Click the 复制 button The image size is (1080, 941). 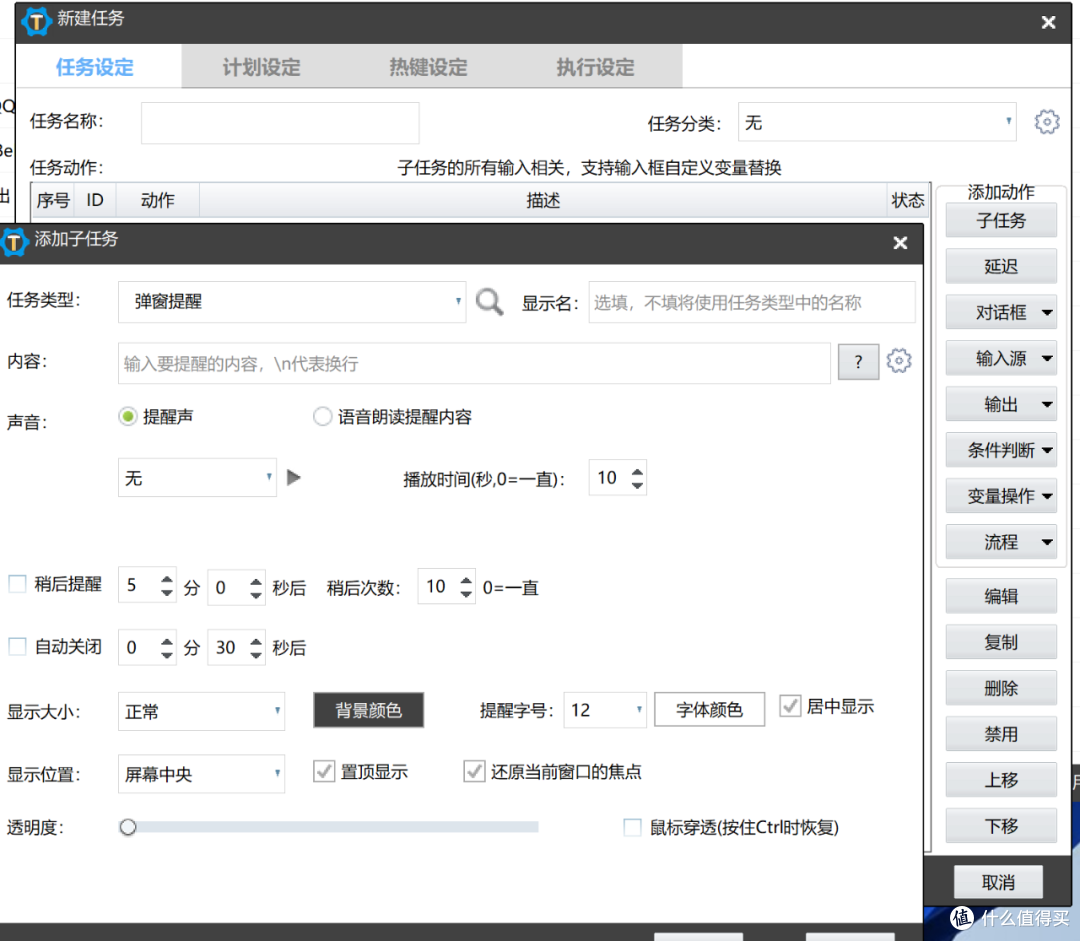coord(1001,642)
